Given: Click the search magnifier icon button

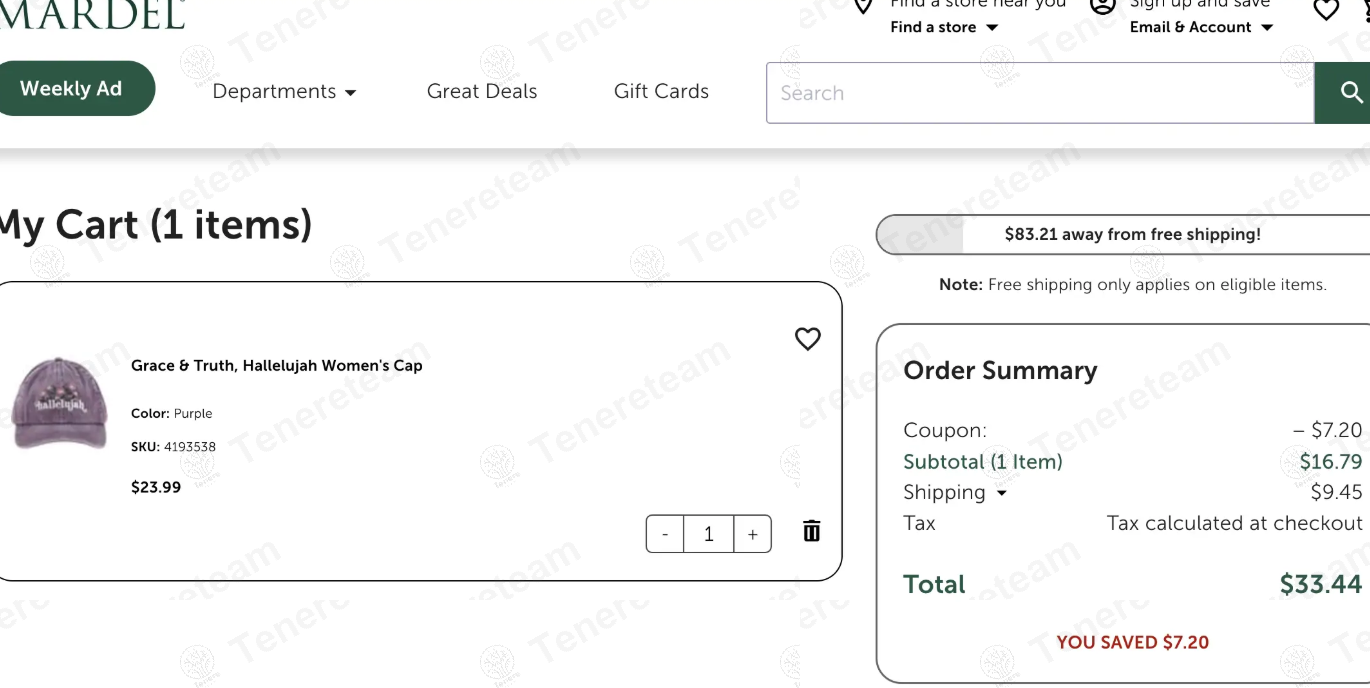Looking at the screenshot, I should (1344, 93).
